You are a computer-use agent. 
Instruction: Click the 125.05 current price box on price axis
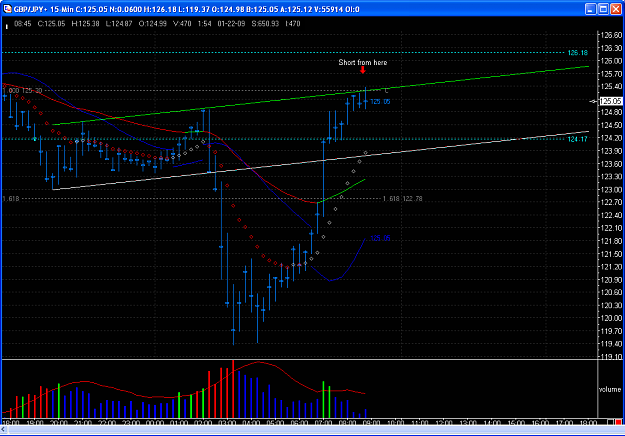pos(611,101)
